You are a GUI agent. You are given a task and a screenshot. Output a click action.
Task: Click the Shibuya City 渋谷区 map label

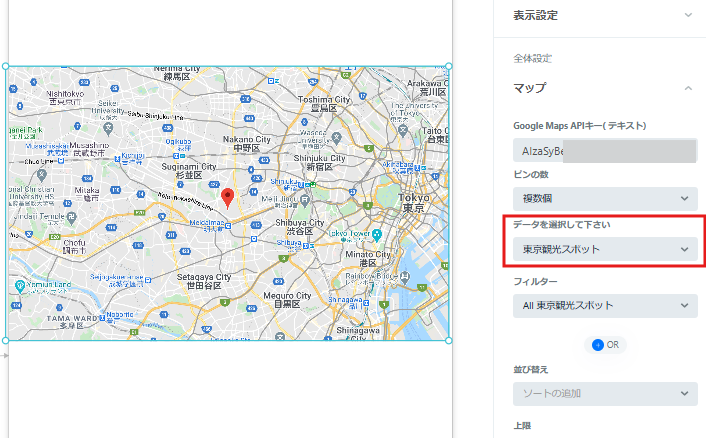click(299, 227)
